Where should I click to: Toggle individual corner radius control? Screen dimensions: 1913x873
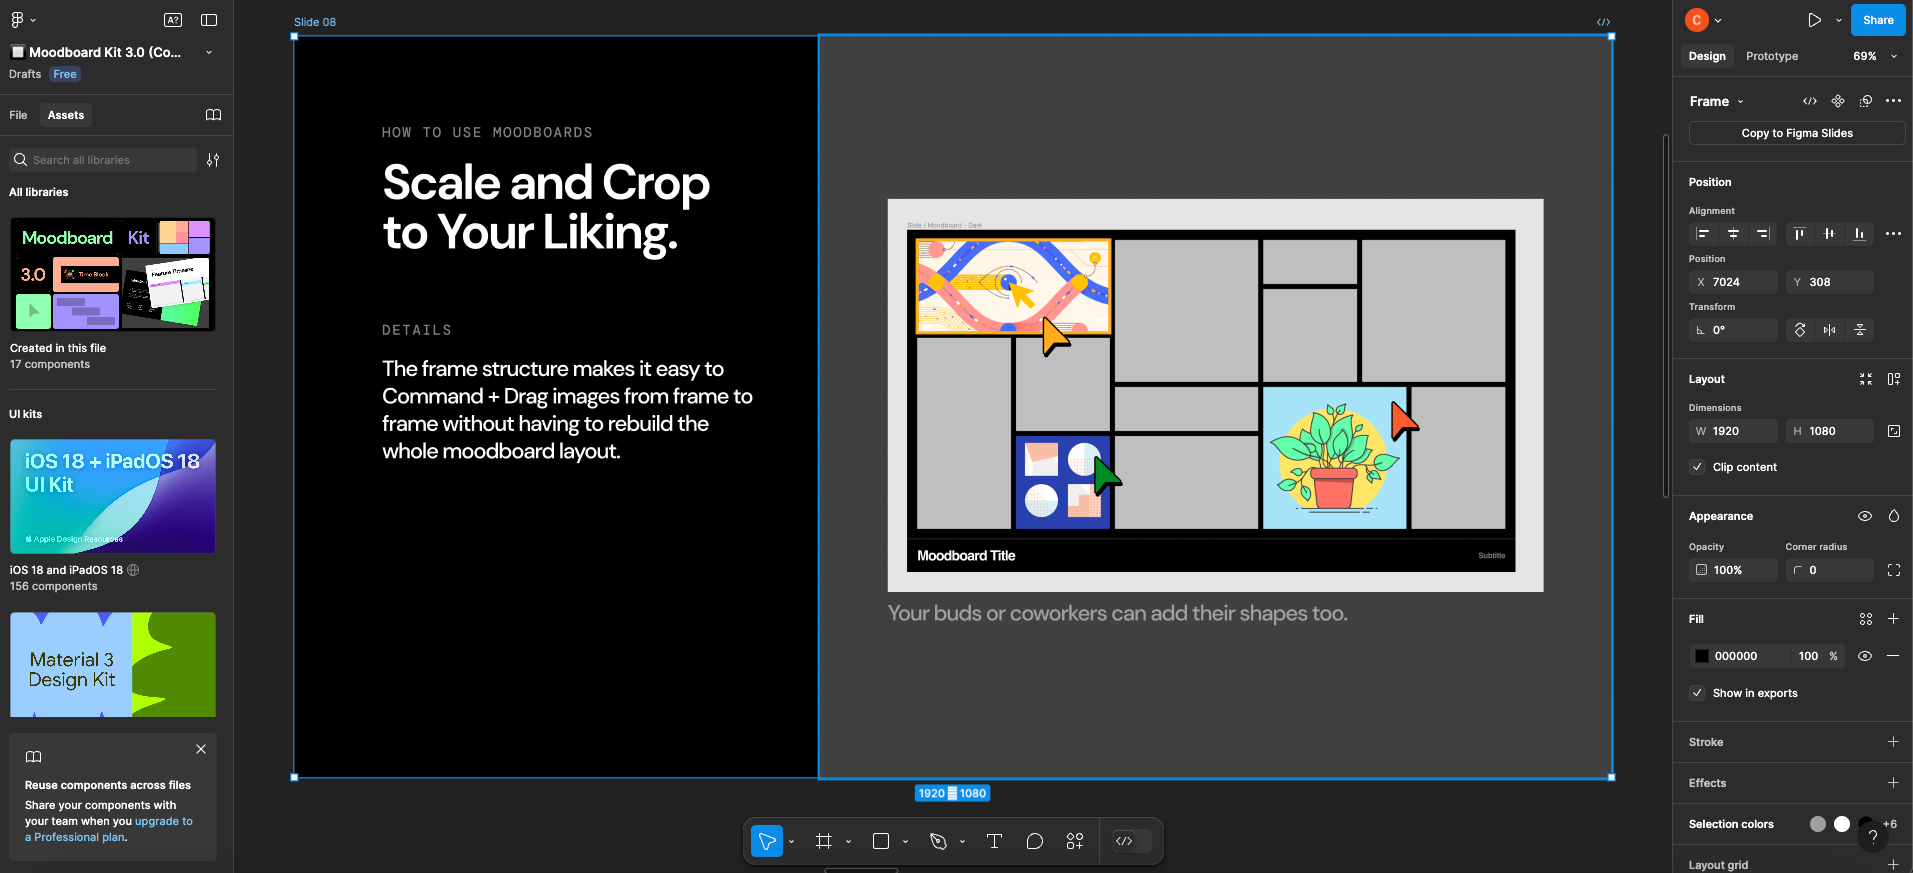(x=1893, y=570)
